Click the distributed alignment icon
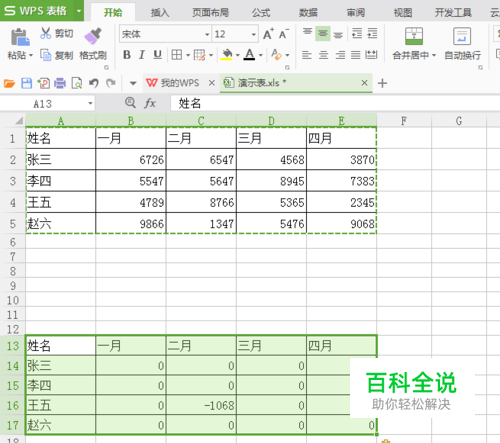The height and width of the screenshot is (443, 500). pos(371,55)
